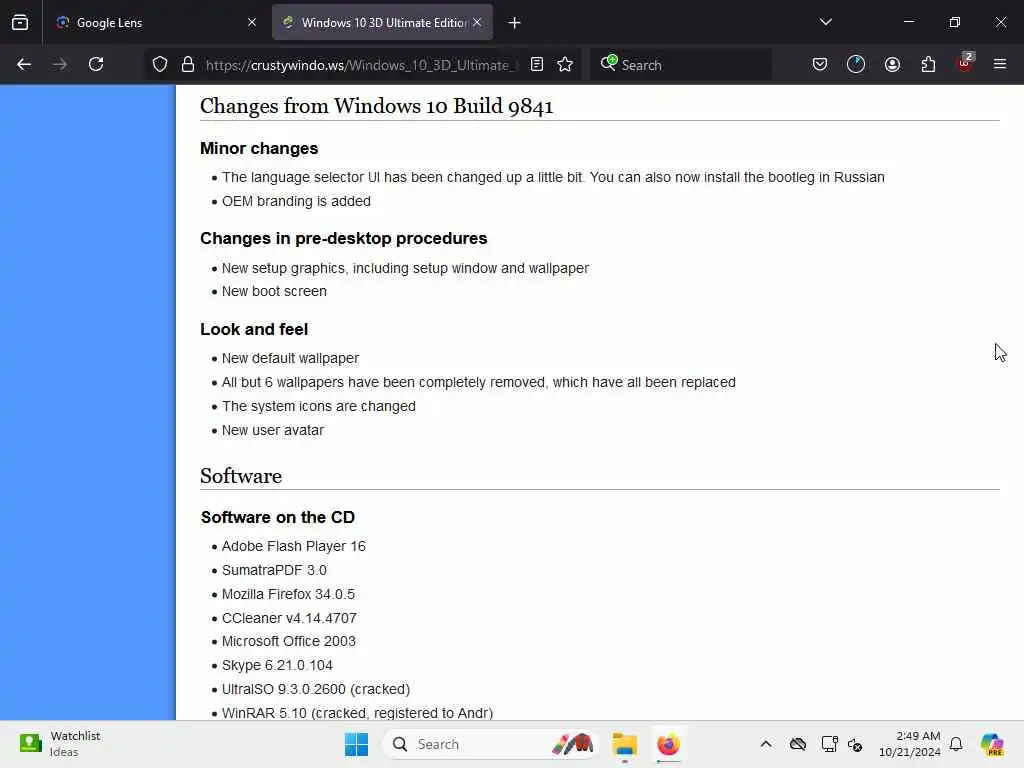Open the notifications bell icon
Image resolution: width=1024 pixels, height=768 pixels.
coord(956,744)
